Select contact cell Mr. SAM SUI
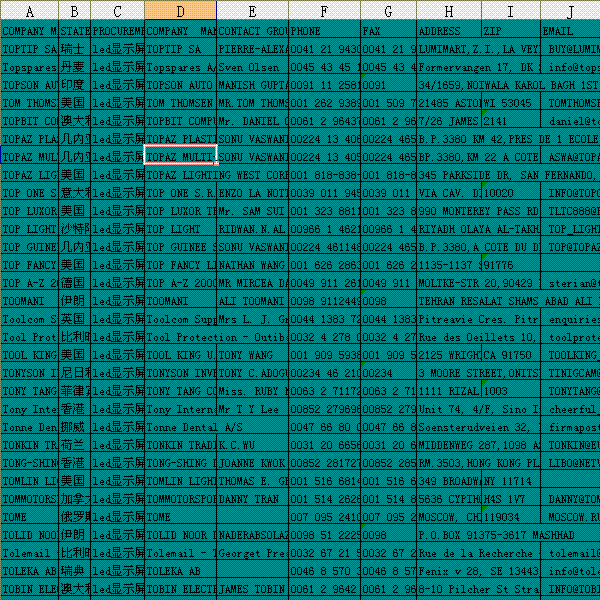Viewport: 600px width, 600px height. 253,211
